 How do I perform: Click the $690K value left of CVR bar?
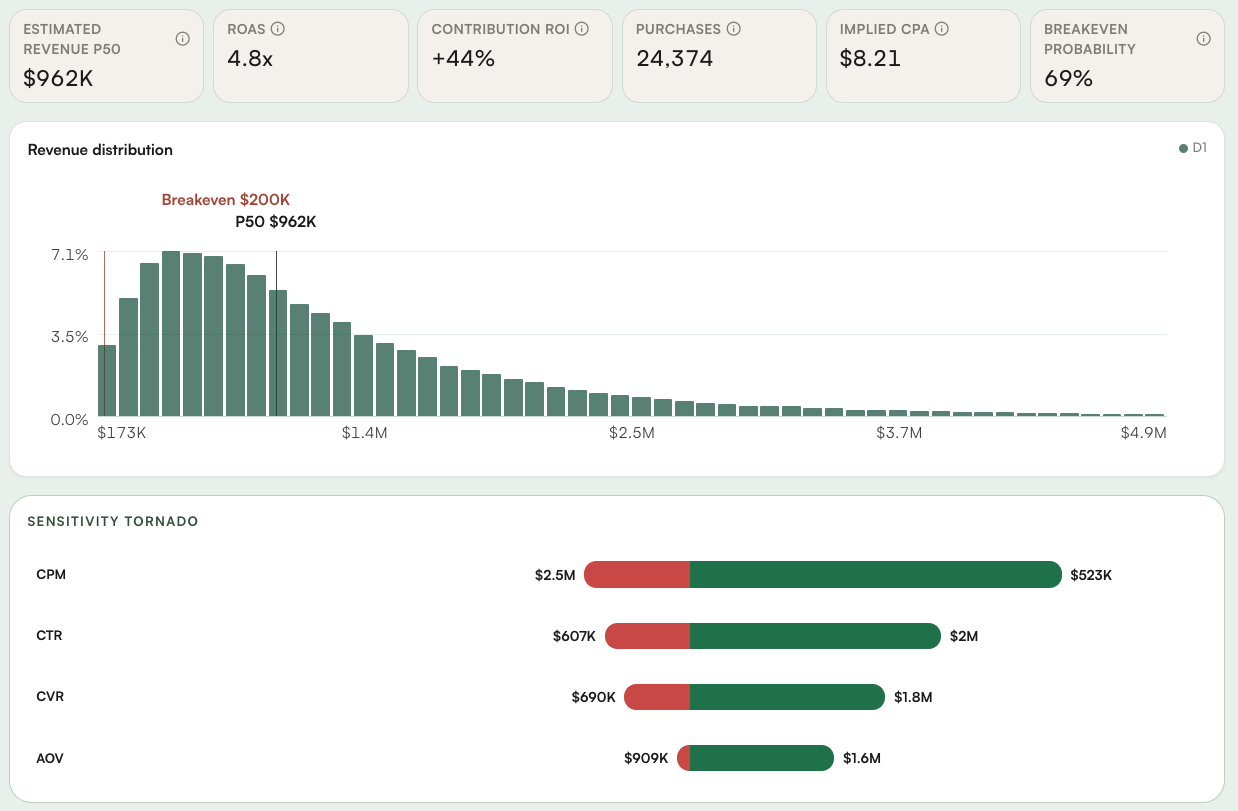coord(594,697)
